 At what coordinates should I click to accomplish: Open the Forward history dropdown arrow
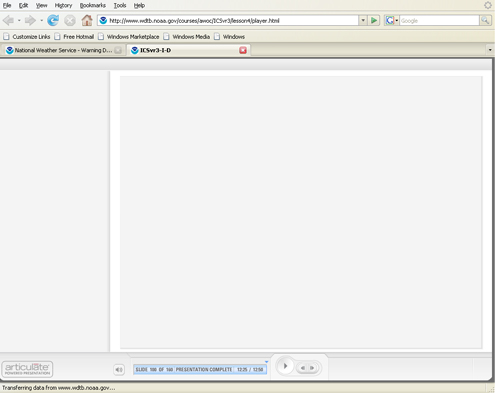coord(41,21)
